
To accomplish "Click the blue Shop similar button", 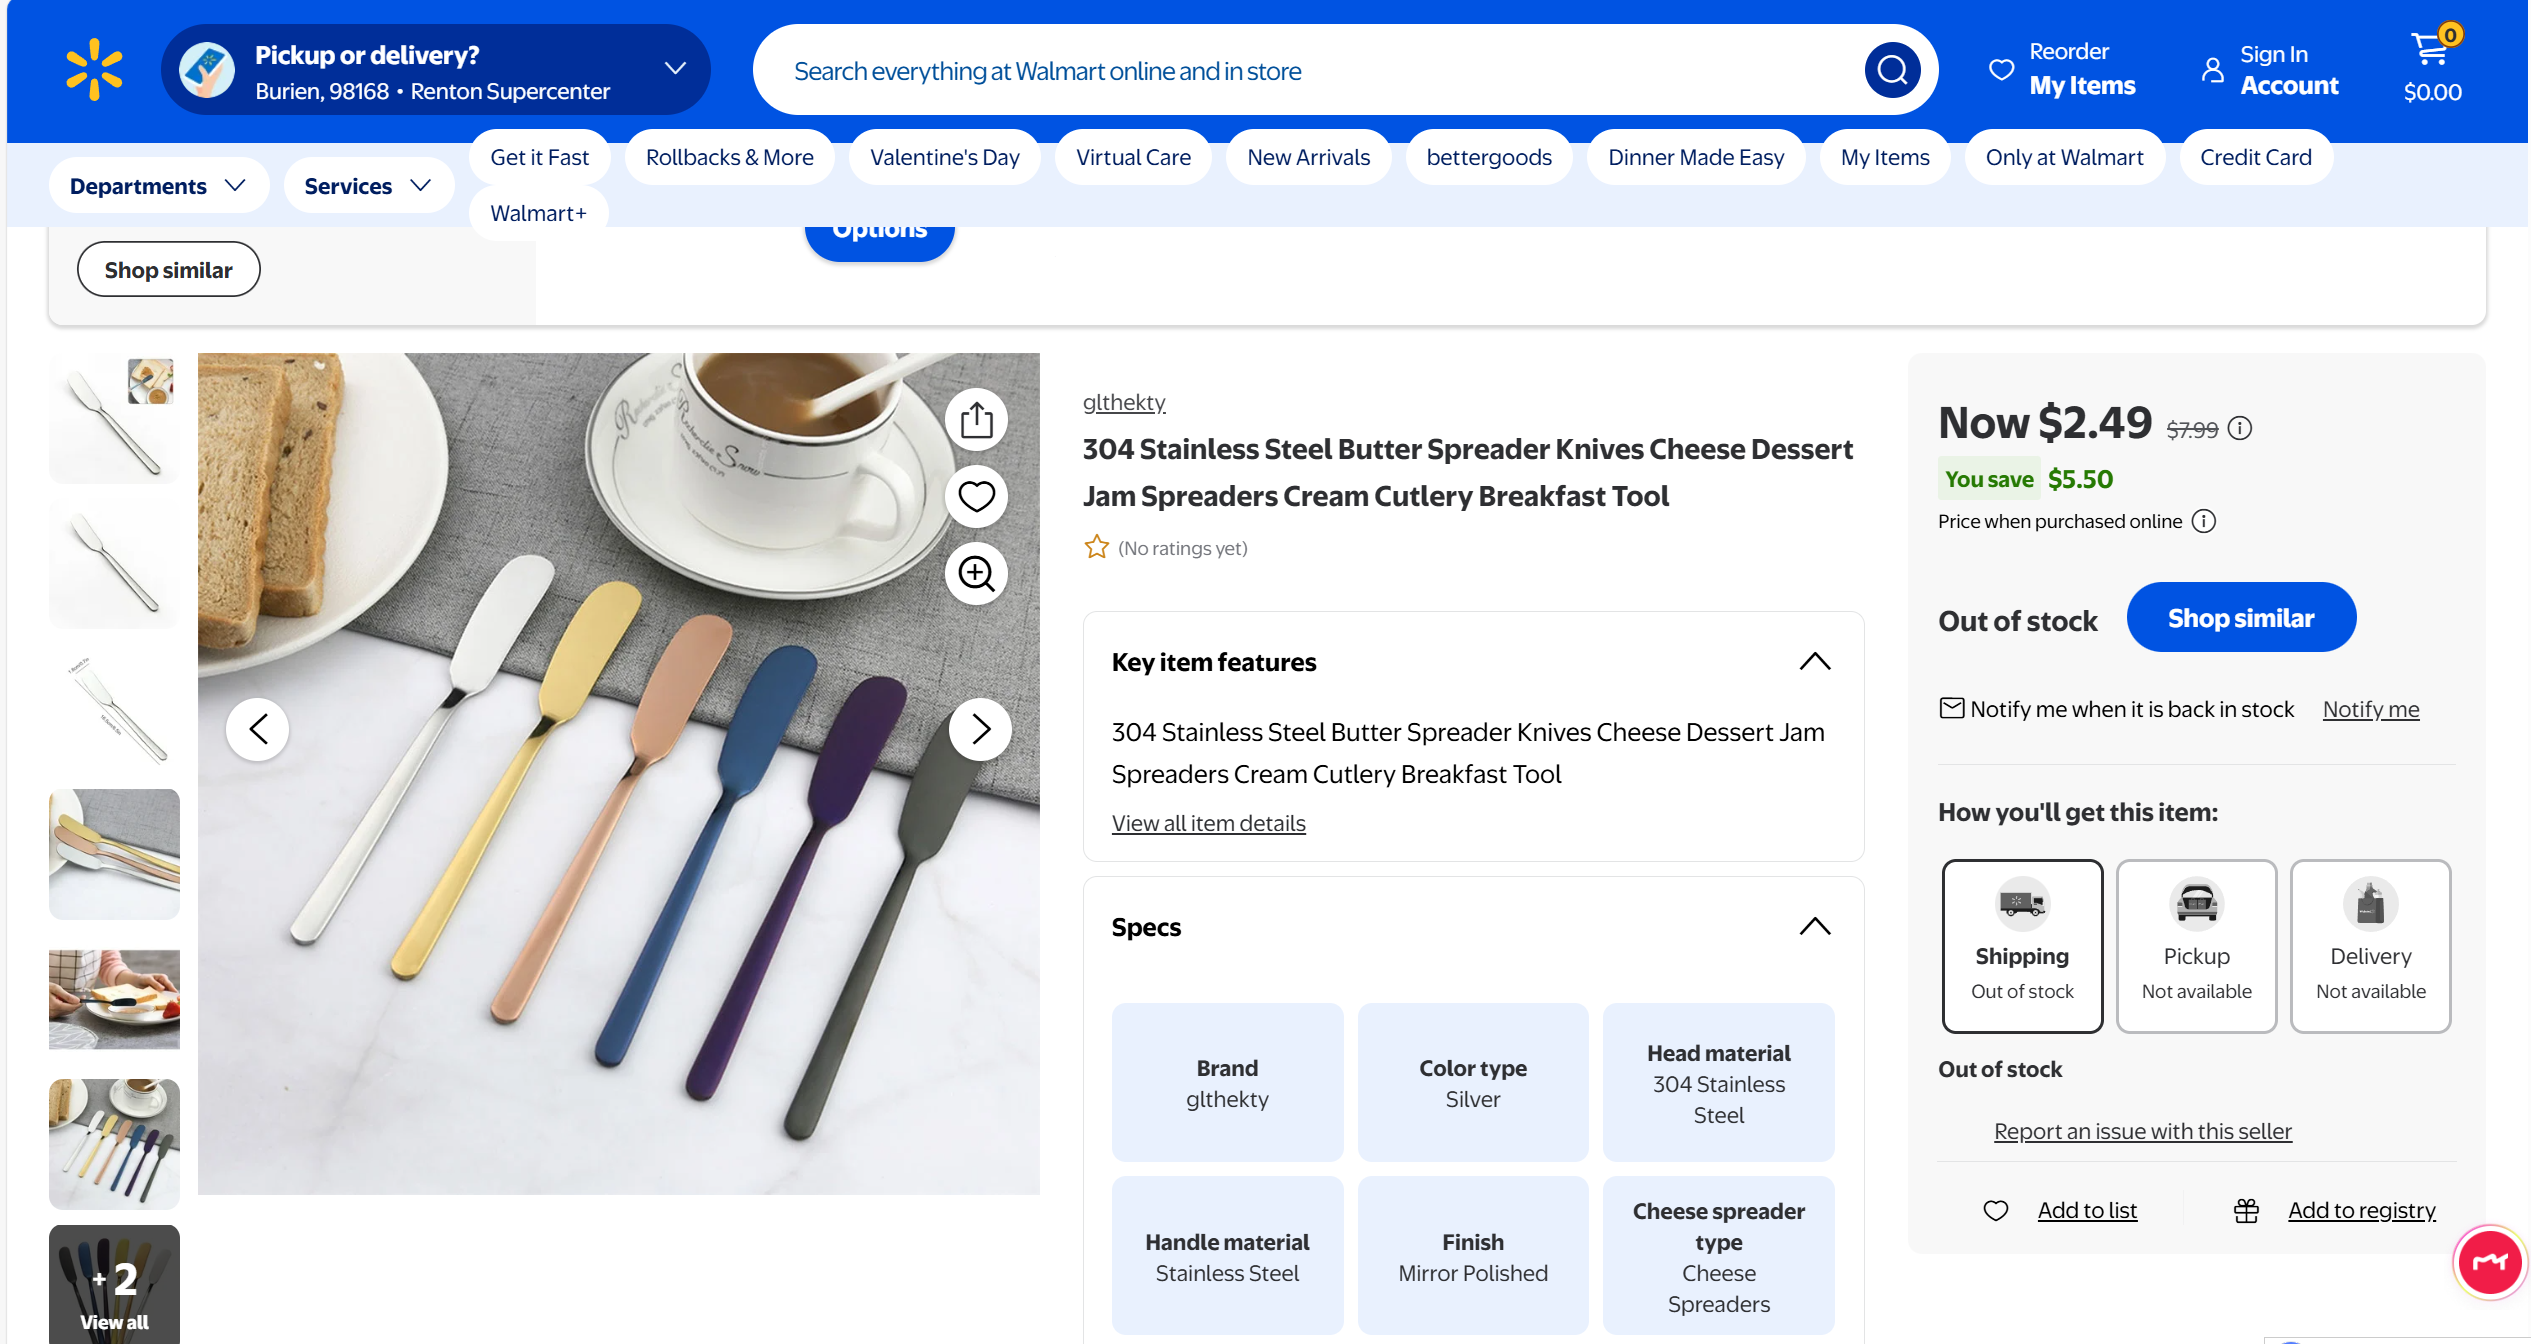I will 2240,618.
